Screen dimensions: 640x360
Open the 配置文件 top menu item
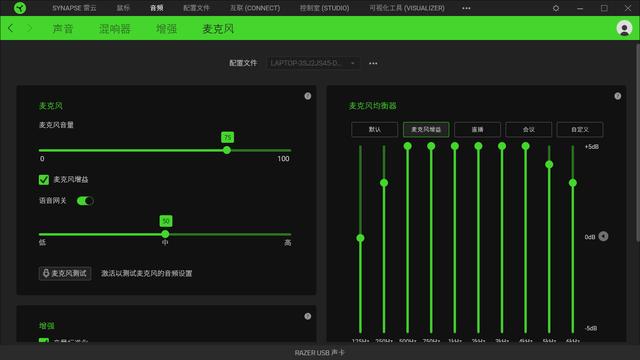coord(196,8)
